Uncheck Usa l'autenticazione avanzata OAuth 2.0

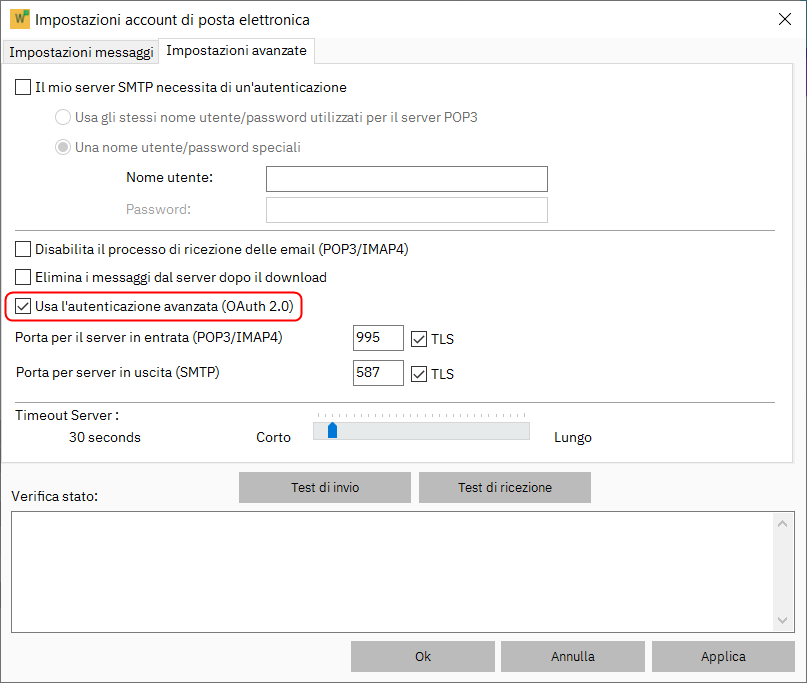[23, 305]
